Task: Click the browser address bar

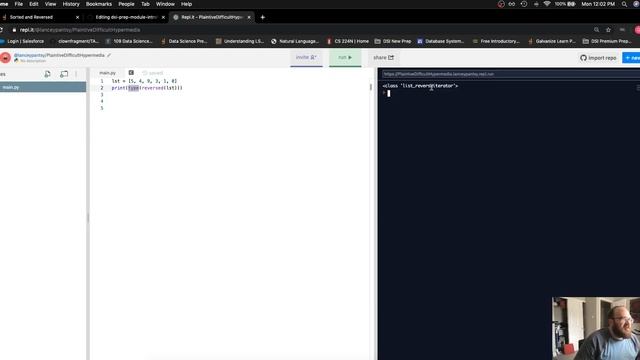Action: coord(302,30)
